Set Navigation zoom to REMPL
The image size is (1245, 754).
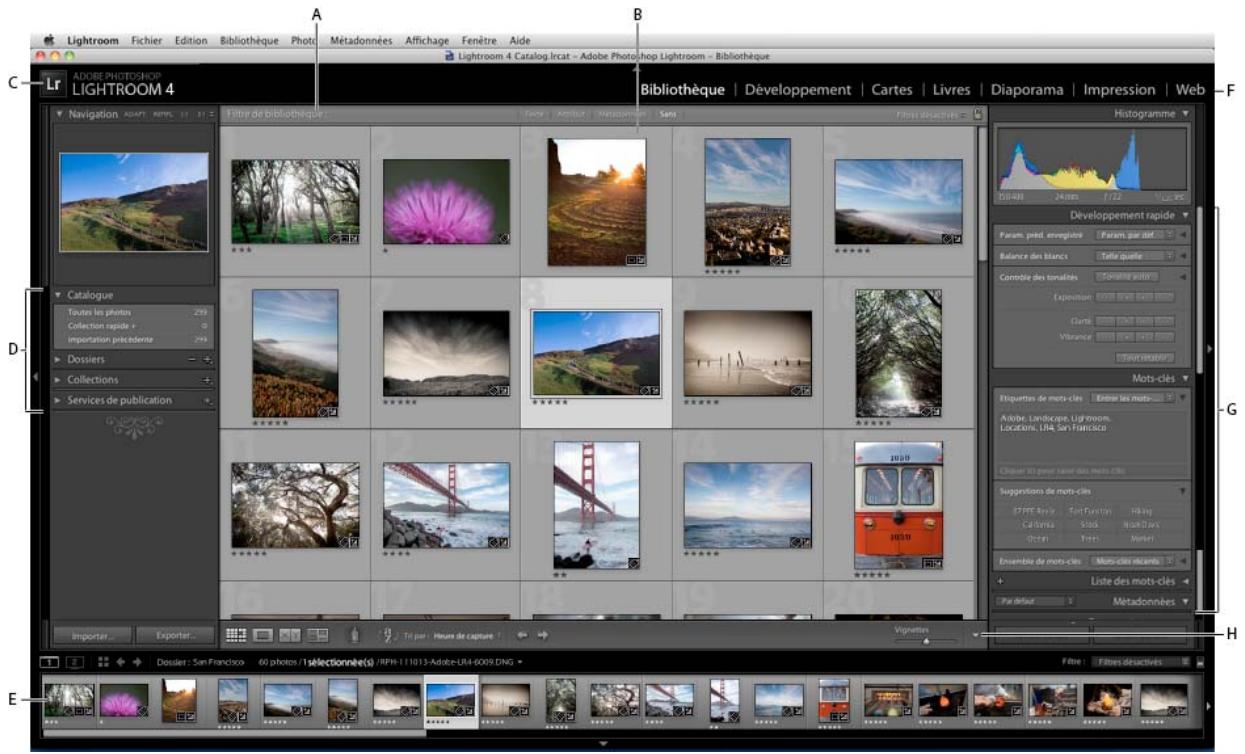point(162,115)
